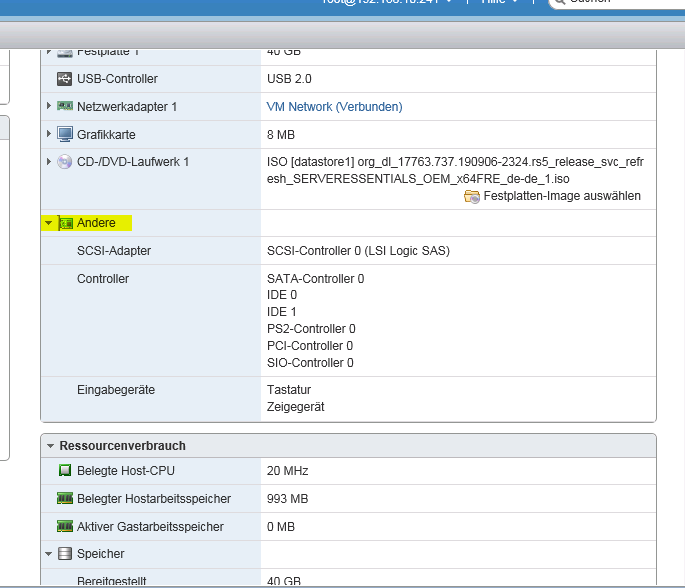Collapse the Andere section
This screenshot has width=685, height=588.
tap(48, 223)
